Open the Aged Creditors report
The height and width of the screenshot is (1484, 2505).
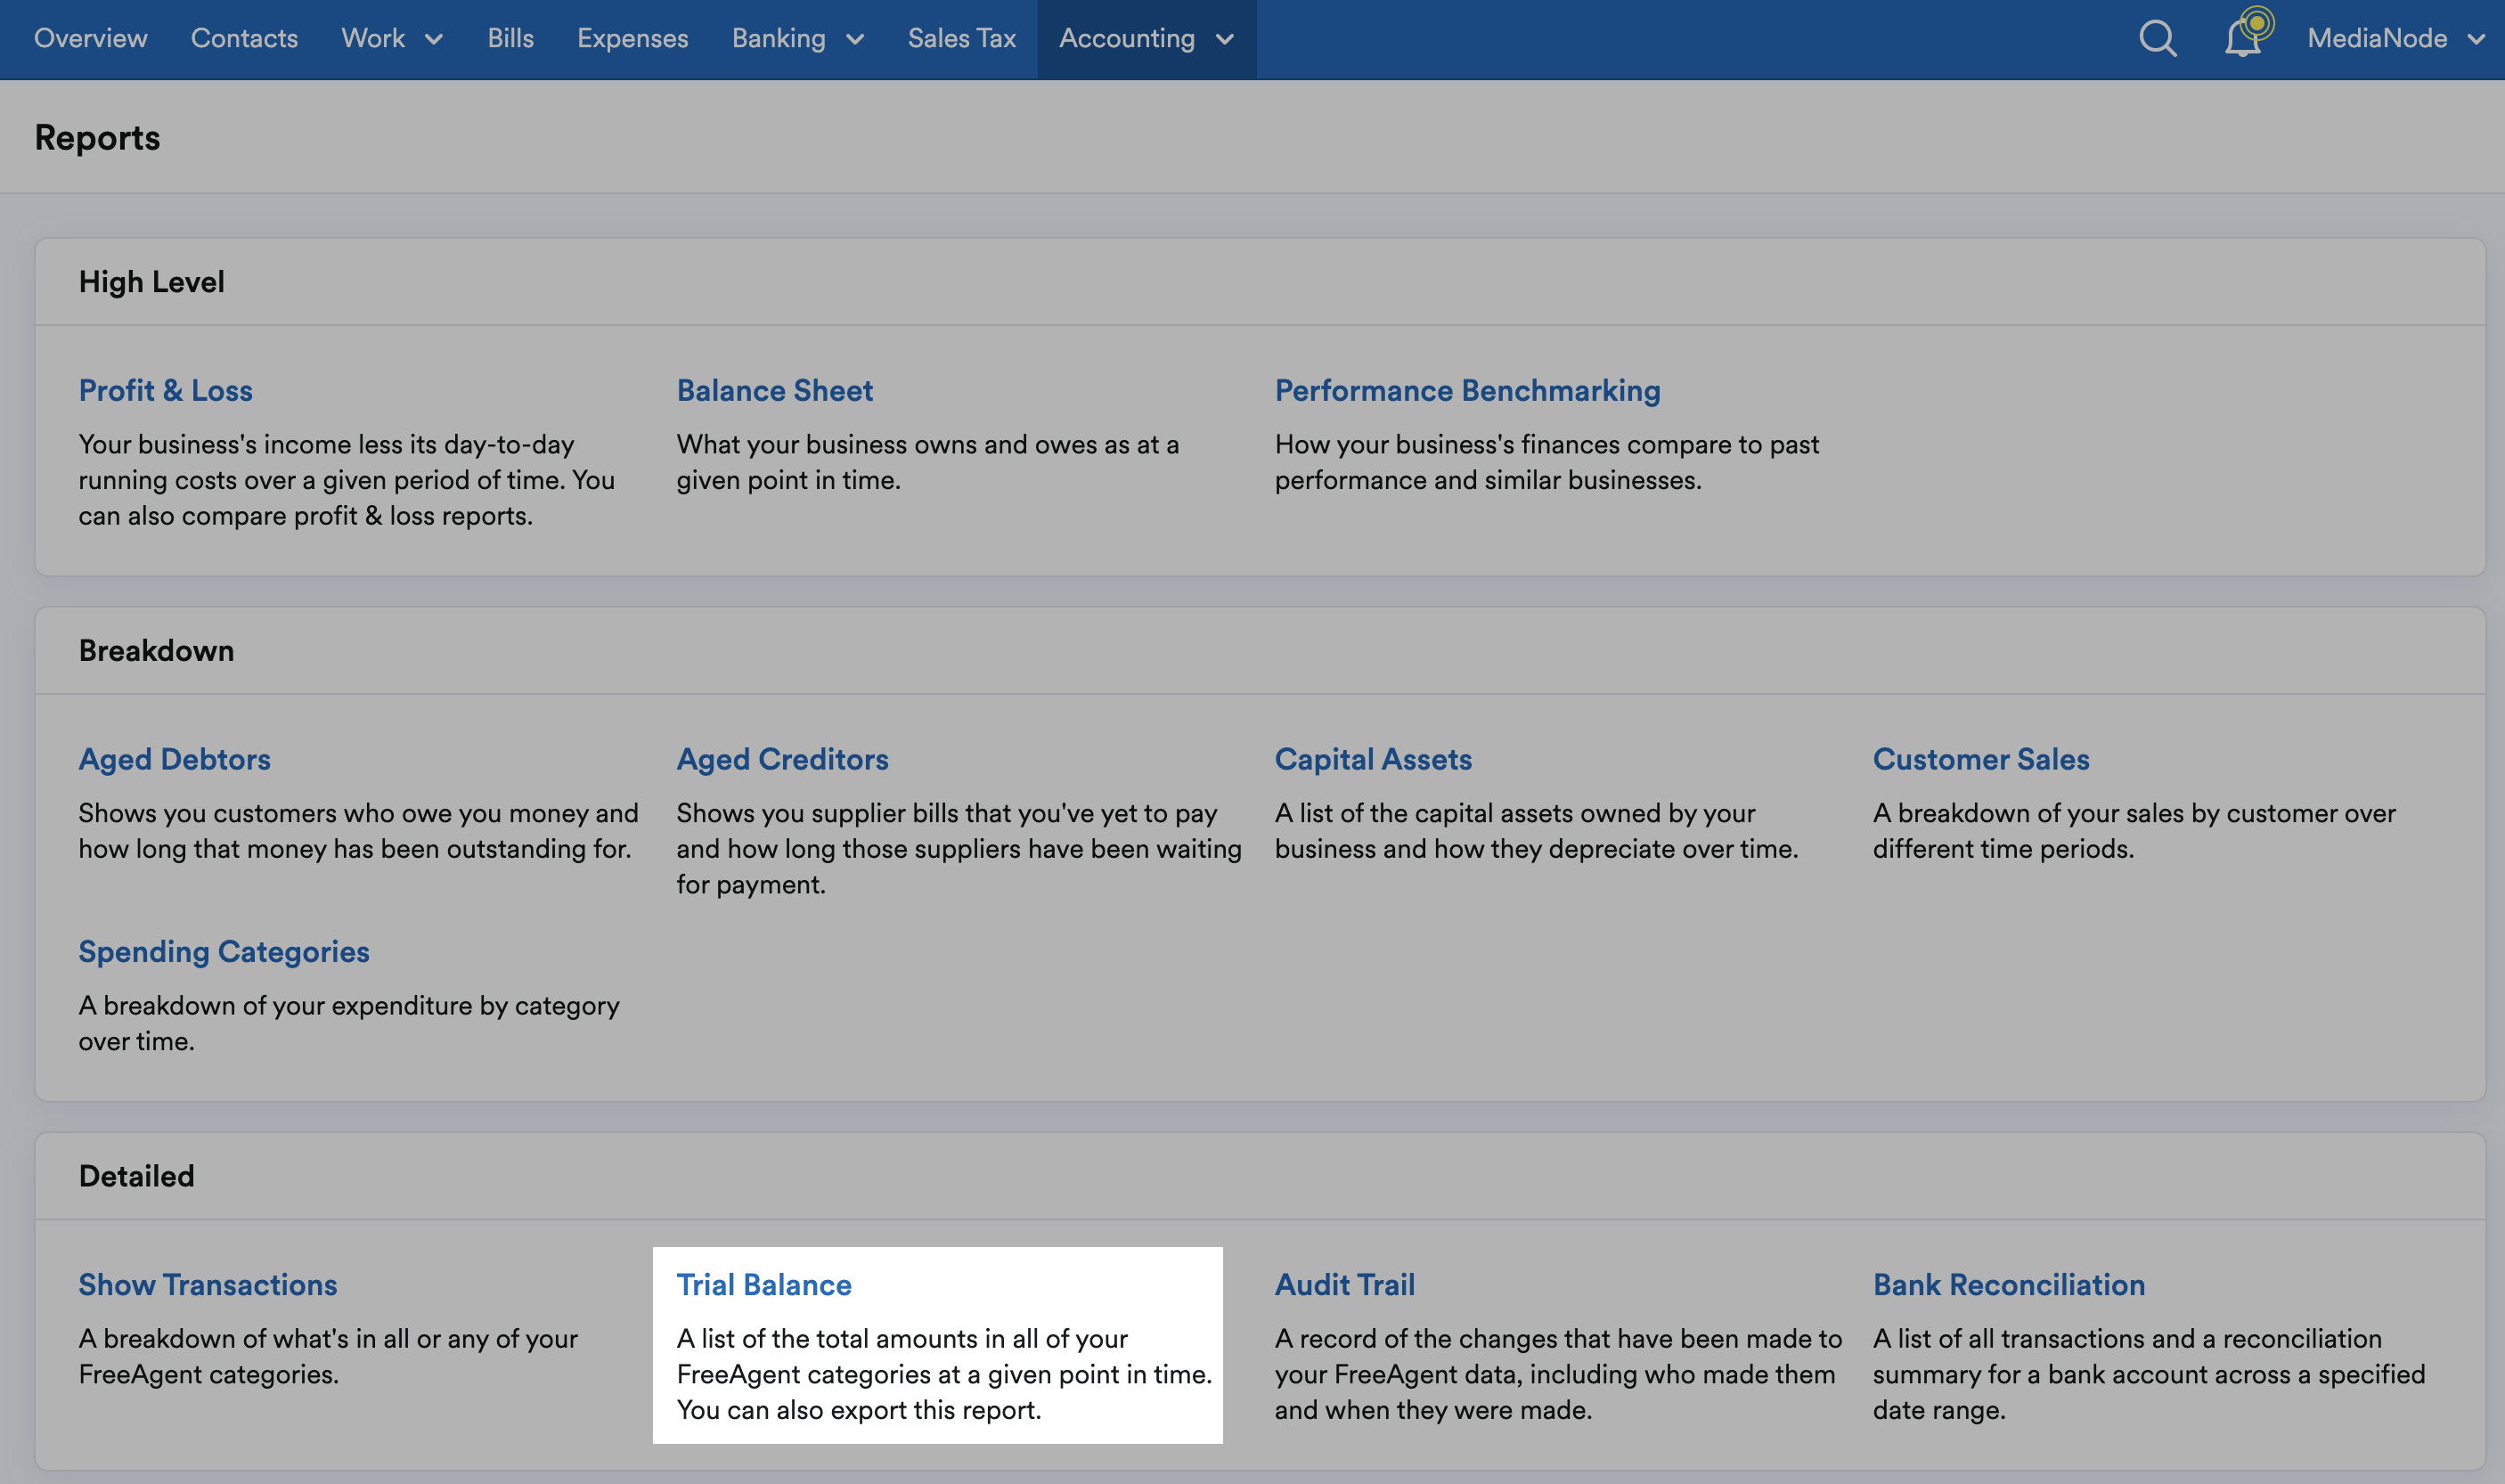782,759
